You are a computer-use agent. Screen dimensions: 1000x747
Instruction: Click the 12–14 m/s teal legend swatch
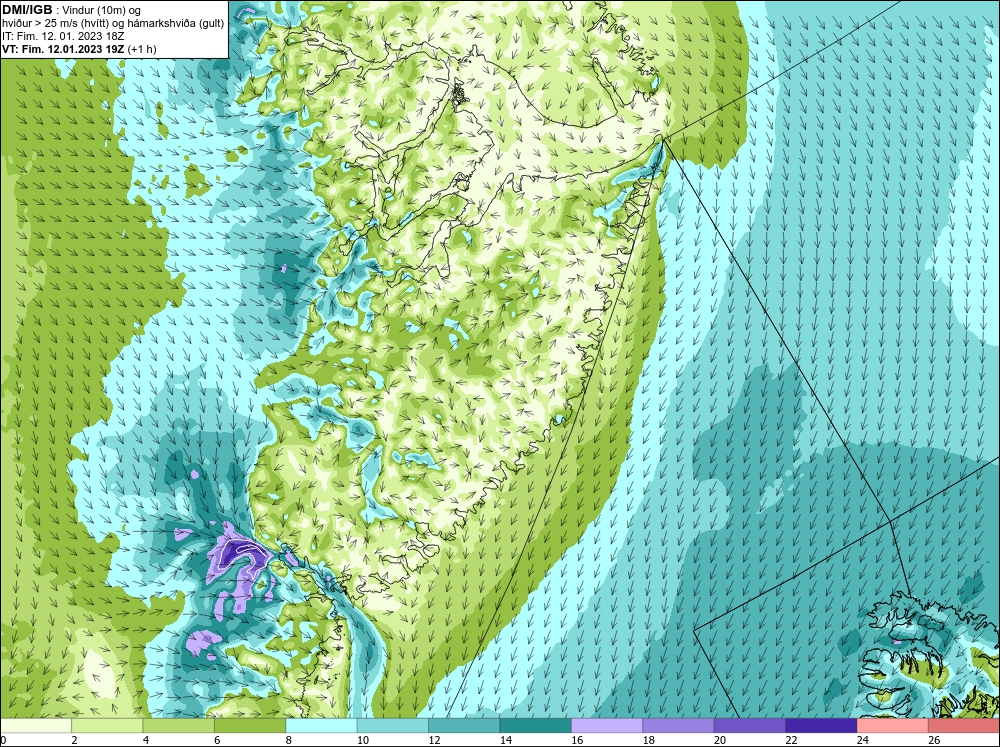click(464, 725)
